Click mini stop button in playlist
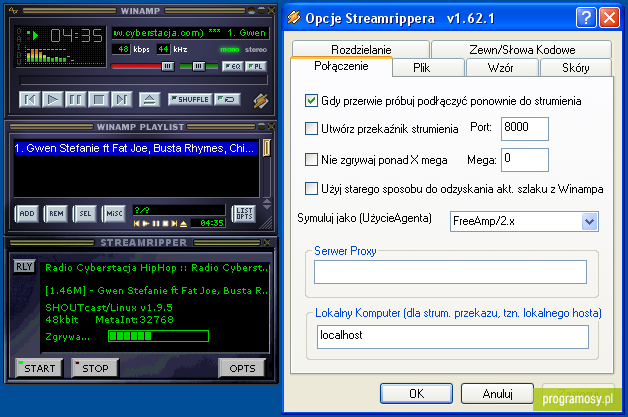This screenshot has width=628, height=417. [x=165, y=224]
